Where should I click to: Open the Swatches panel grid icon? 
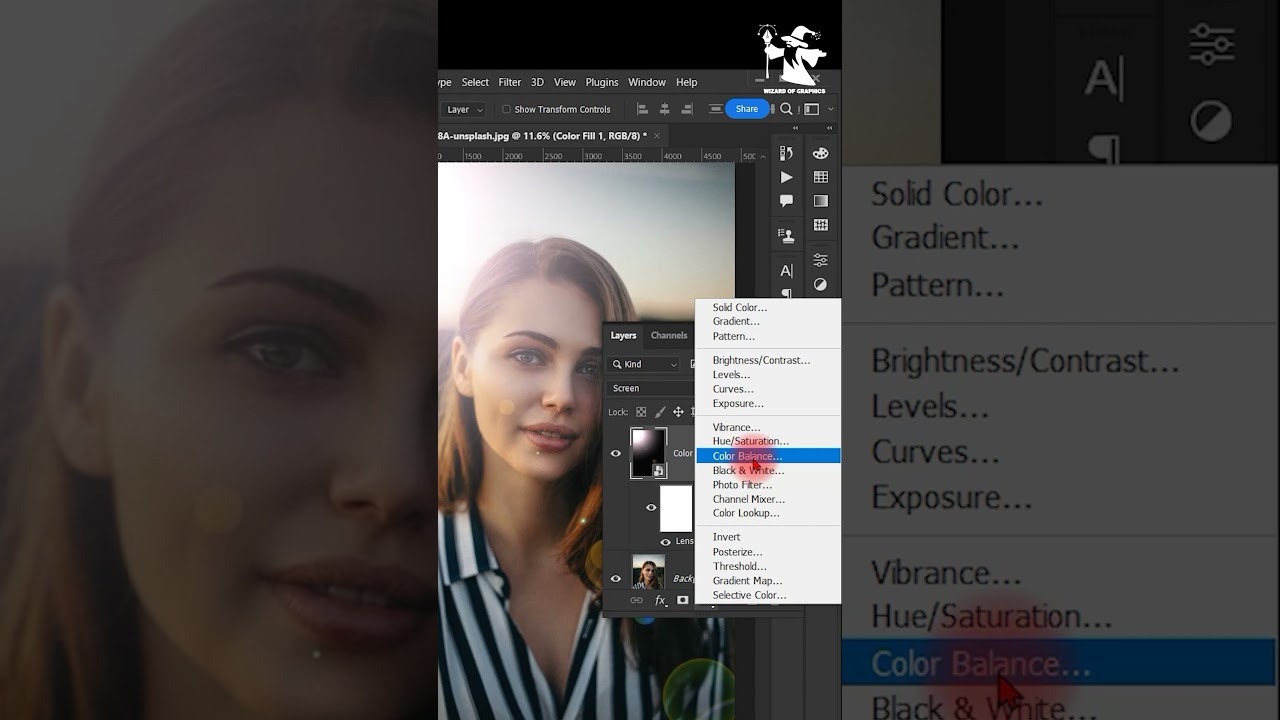click(x=821, y=177)
